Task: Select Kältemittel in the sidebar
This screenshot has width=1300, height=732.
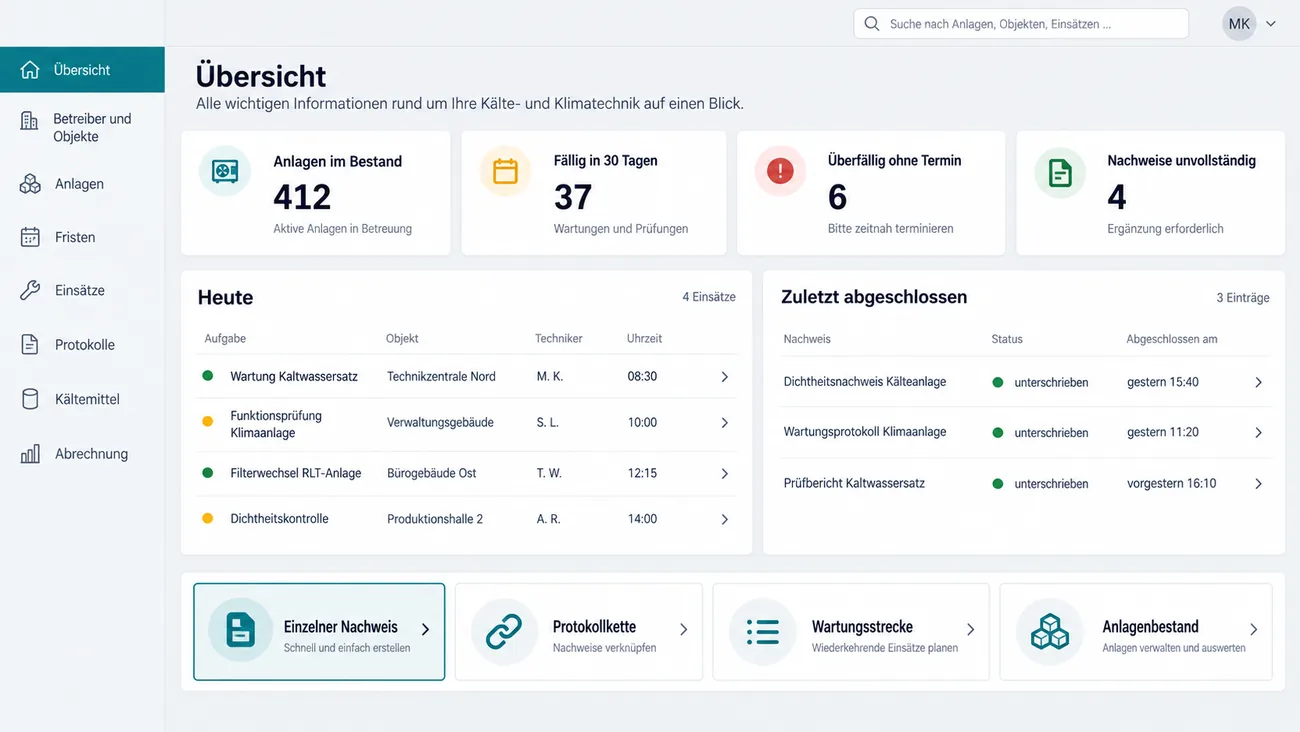Action: point(82,399)
